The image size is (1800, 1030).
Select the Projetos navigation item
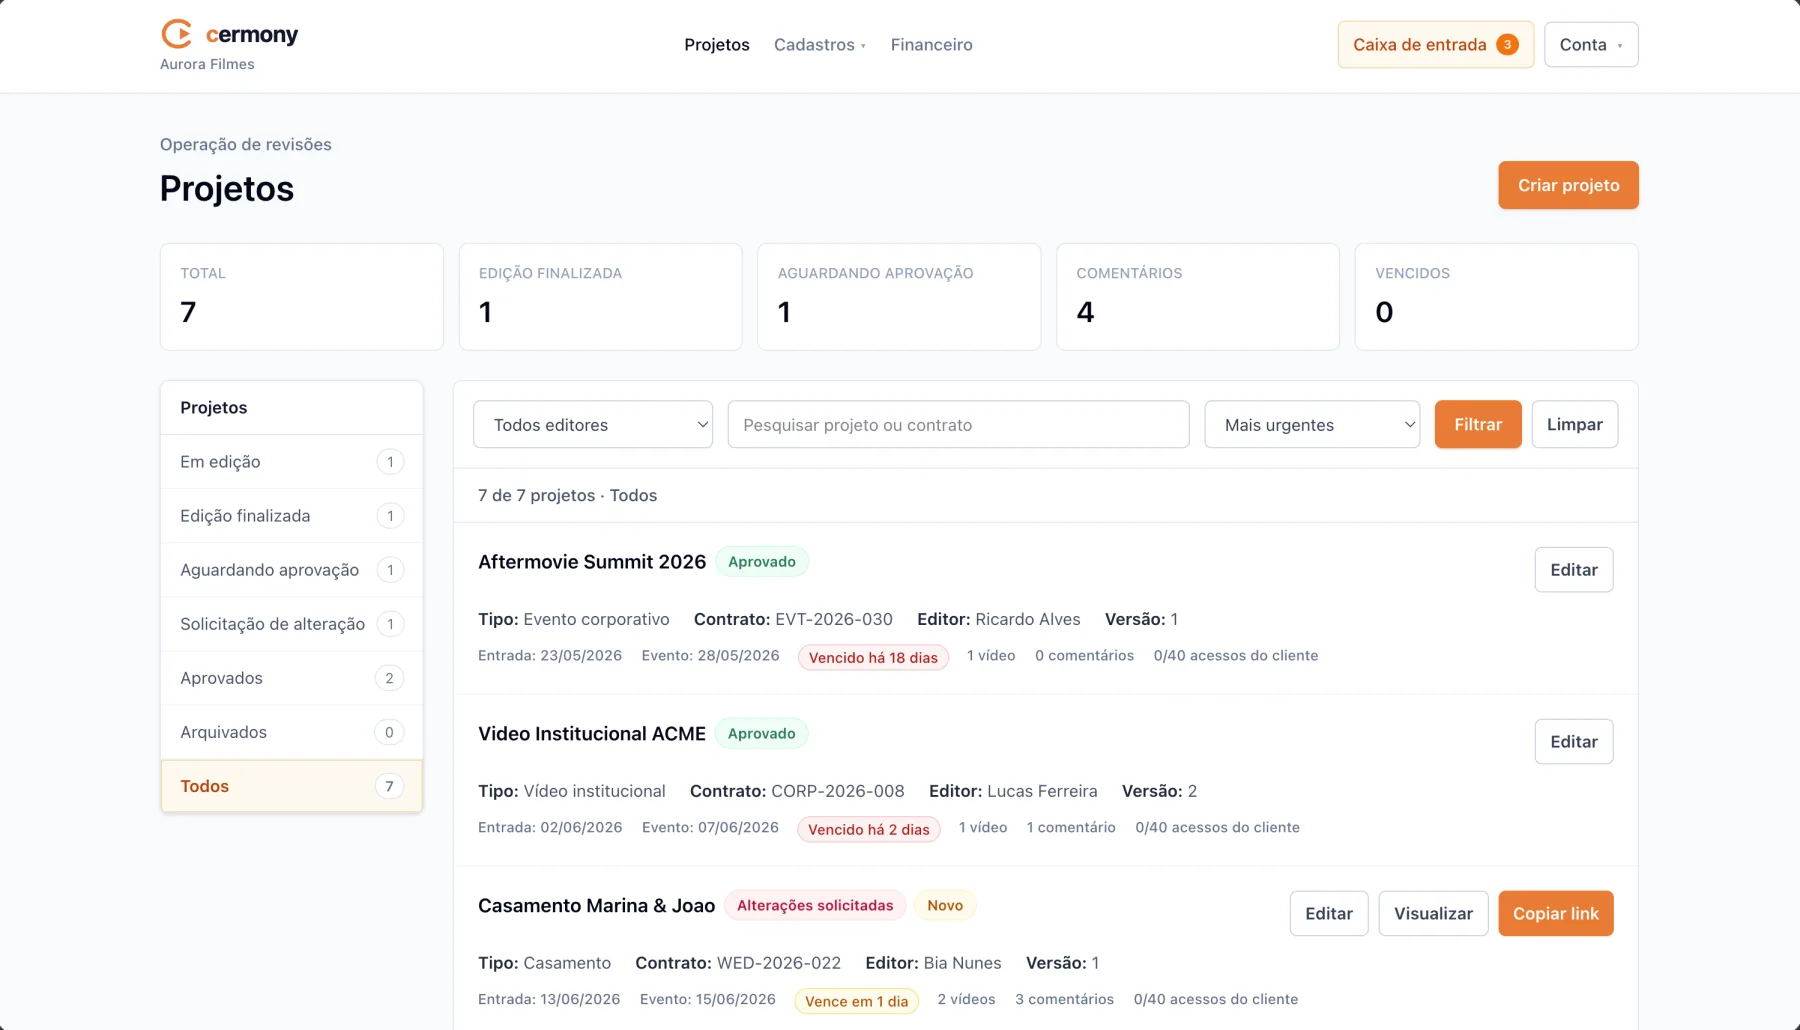(717, 44)
